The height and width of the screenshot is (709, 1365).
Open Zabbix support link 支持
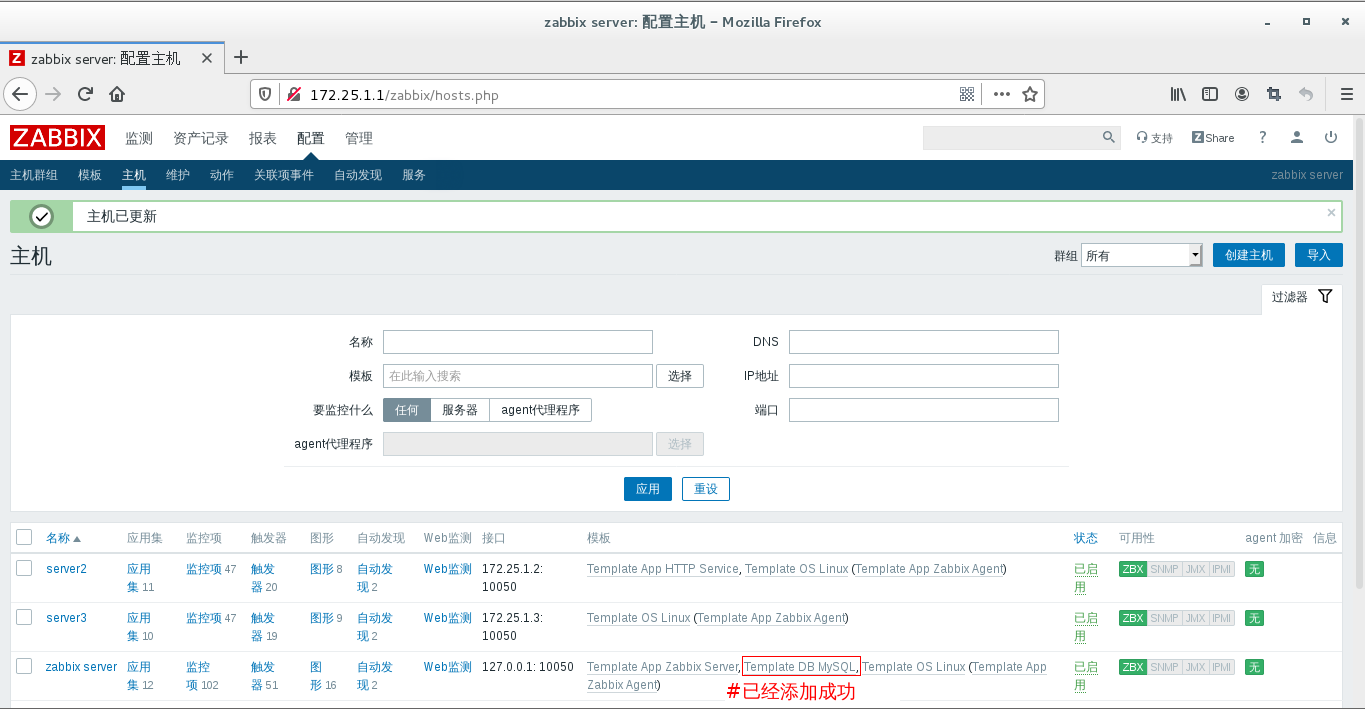[1154, 138]
